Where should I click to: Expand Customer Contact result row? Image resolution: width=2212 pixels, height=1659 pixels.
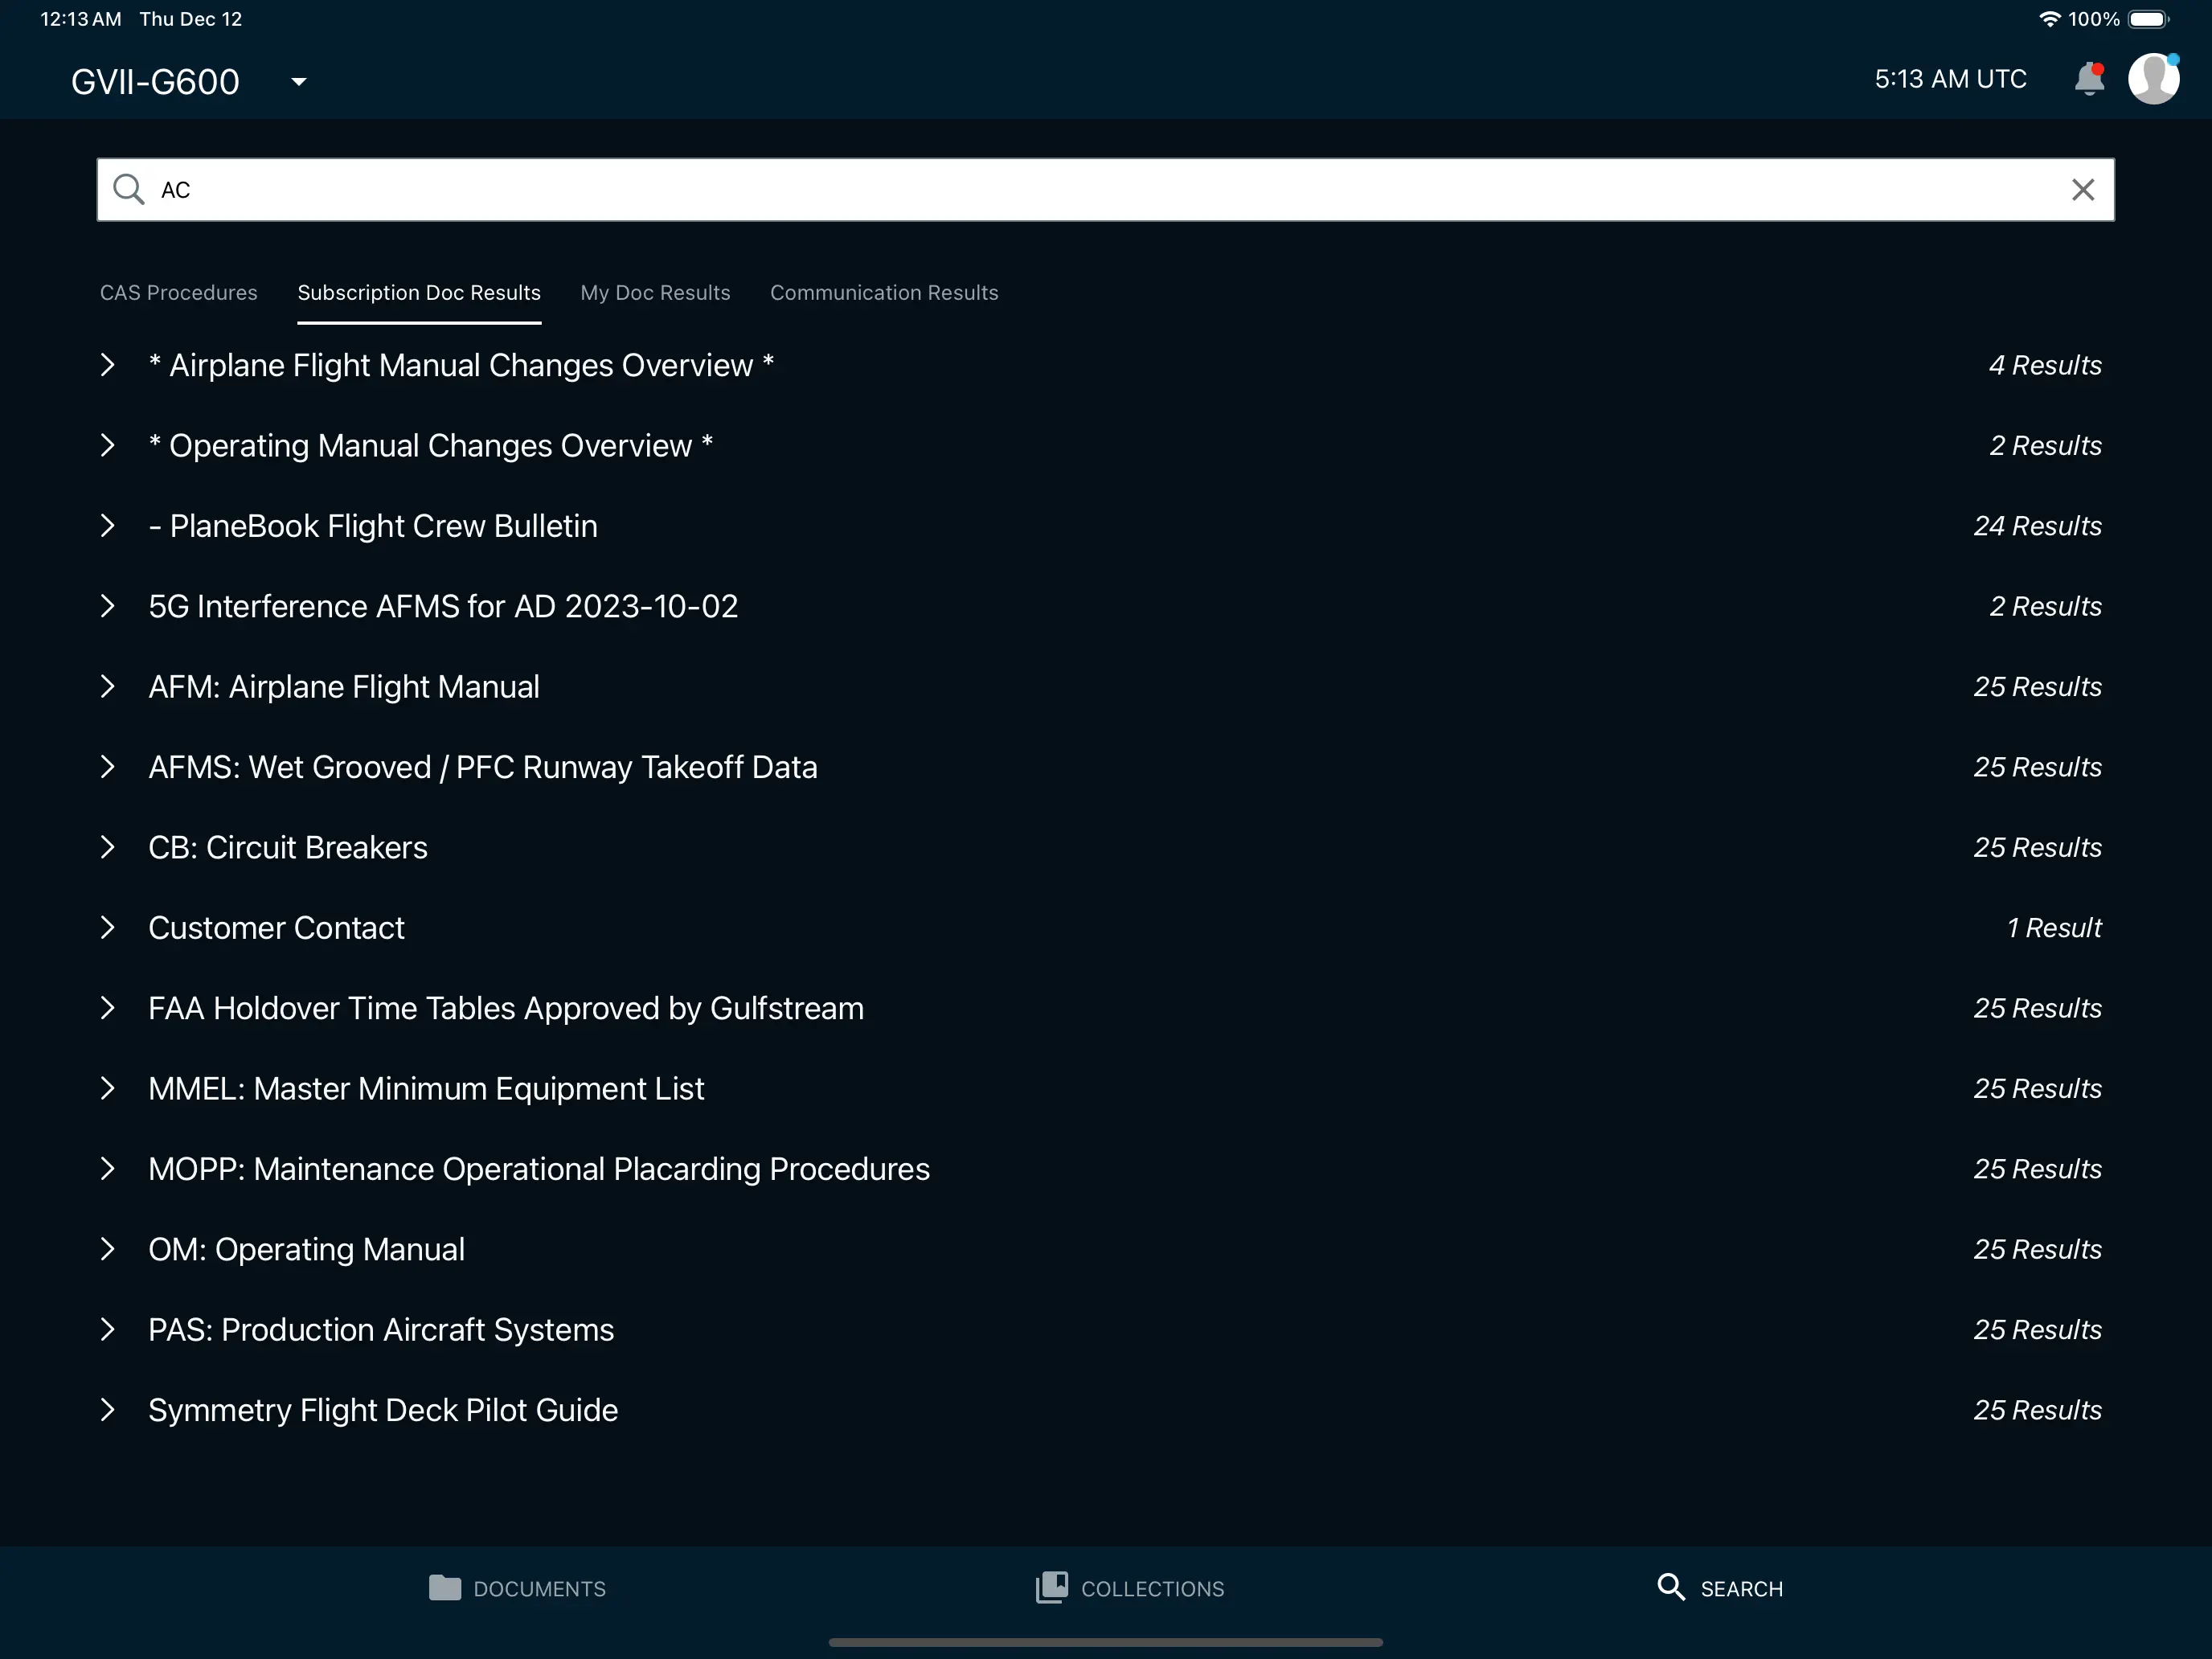point(108,928)
